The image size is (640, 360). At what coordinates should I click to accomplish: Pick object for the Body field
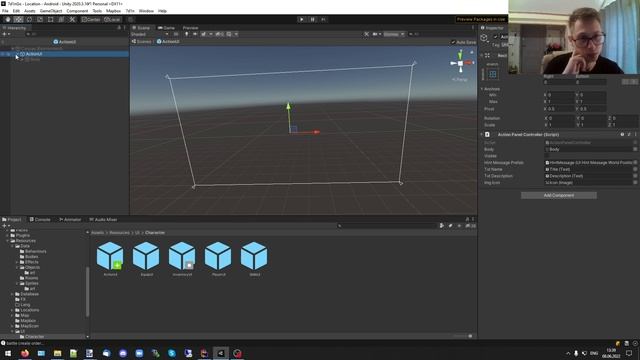635,149
